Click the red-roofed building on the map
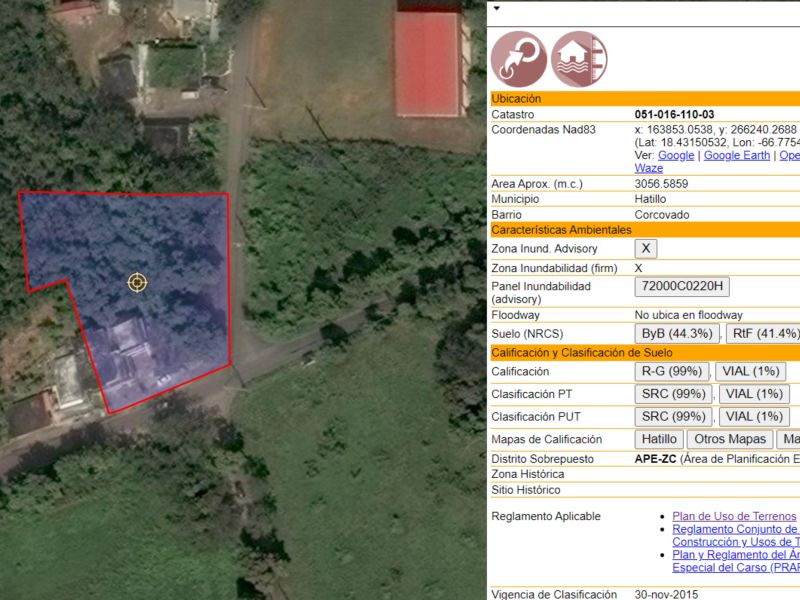This screenshot has height=600, width=800. point(427,62)
